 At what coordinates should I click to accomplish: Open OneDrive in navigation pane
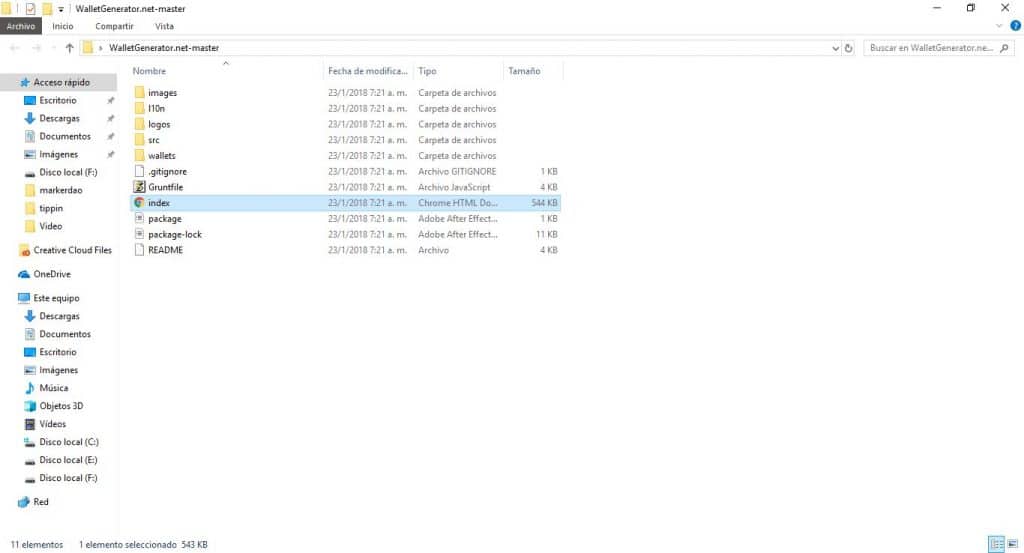coord(52,274)
